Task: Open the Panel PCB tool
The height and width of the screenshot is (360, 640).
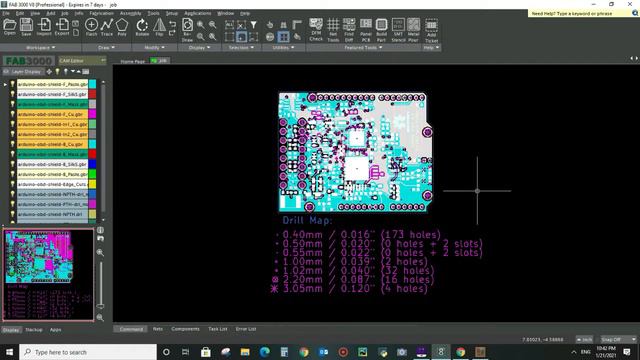Action: click(x=366, y=30)
